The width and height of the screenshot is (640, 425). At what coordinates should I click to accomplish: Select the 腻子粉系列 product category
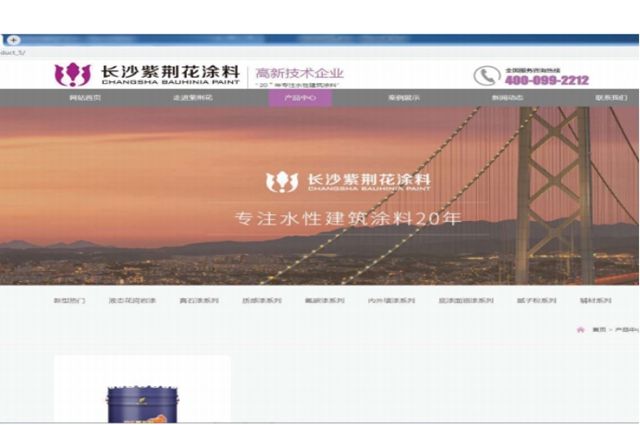[536, 300]
